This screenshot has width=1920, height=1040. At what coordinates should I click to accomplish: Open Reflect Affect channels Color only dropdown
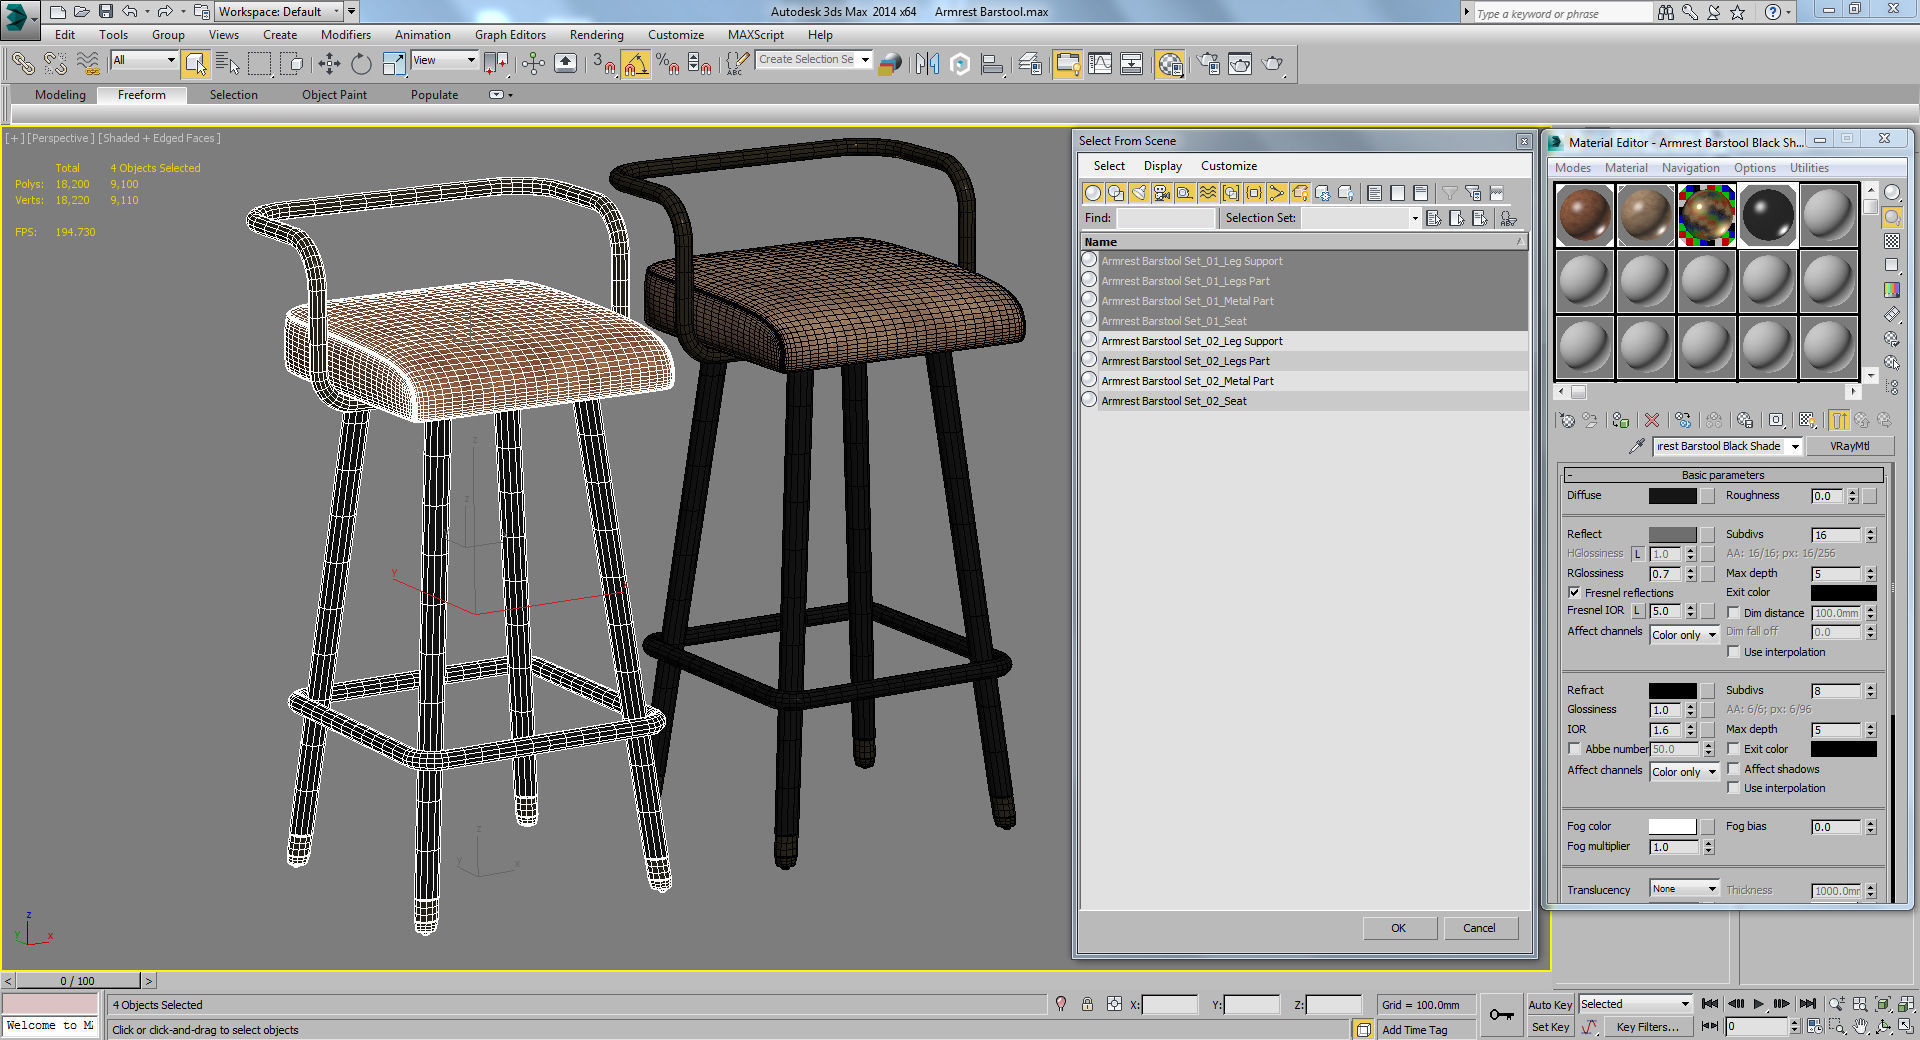coord(1684,635)
